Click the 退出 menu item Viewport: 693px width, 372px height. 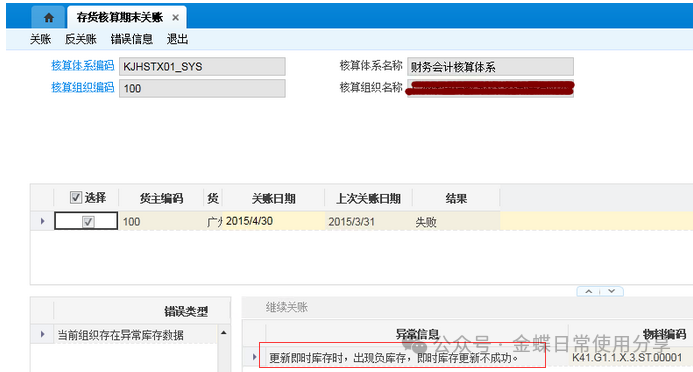click(177, 39)
